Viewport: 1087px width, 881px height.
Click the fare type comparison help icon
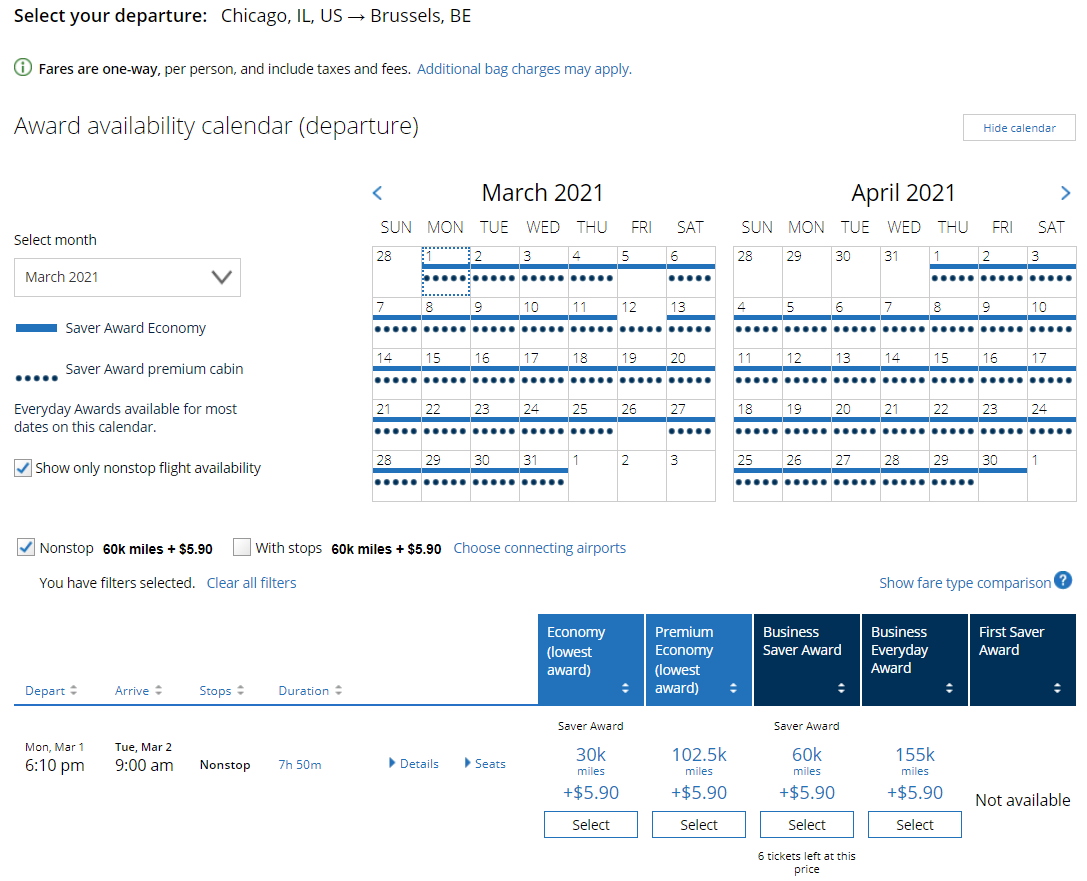pyautogui.click(x=1063, y=581)
